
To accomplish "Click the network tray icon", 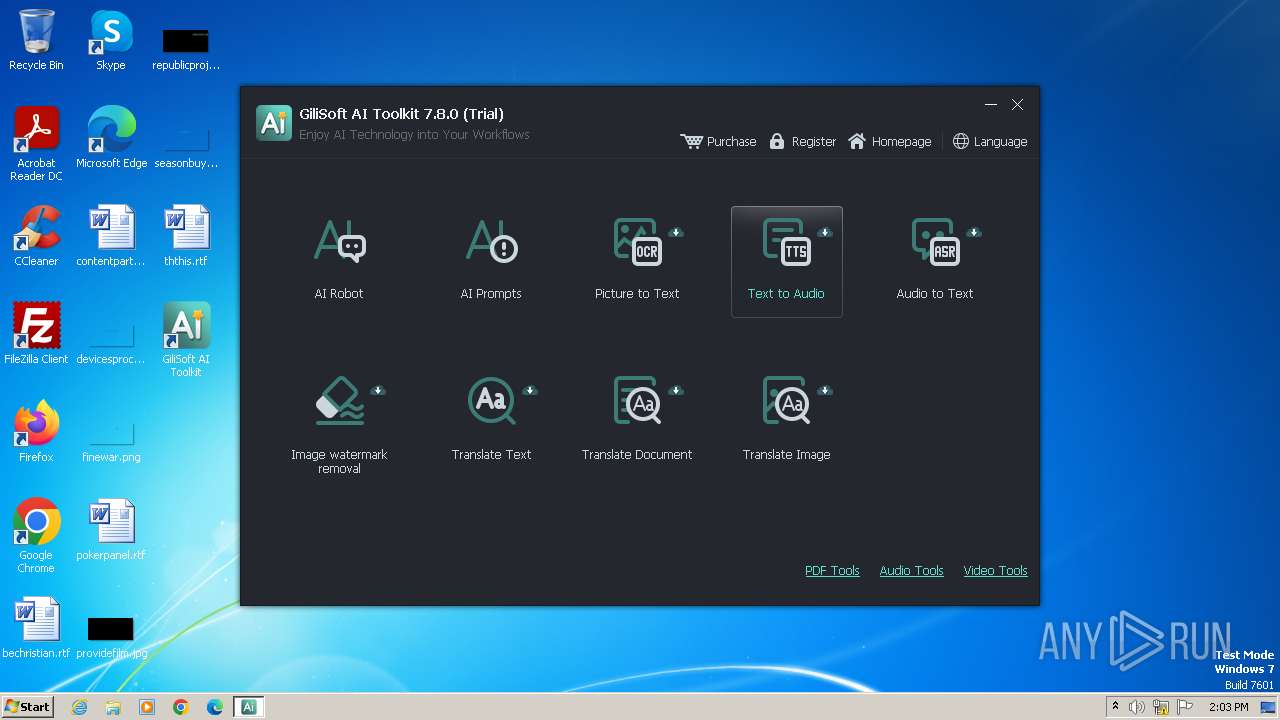I will point(1161,707).
